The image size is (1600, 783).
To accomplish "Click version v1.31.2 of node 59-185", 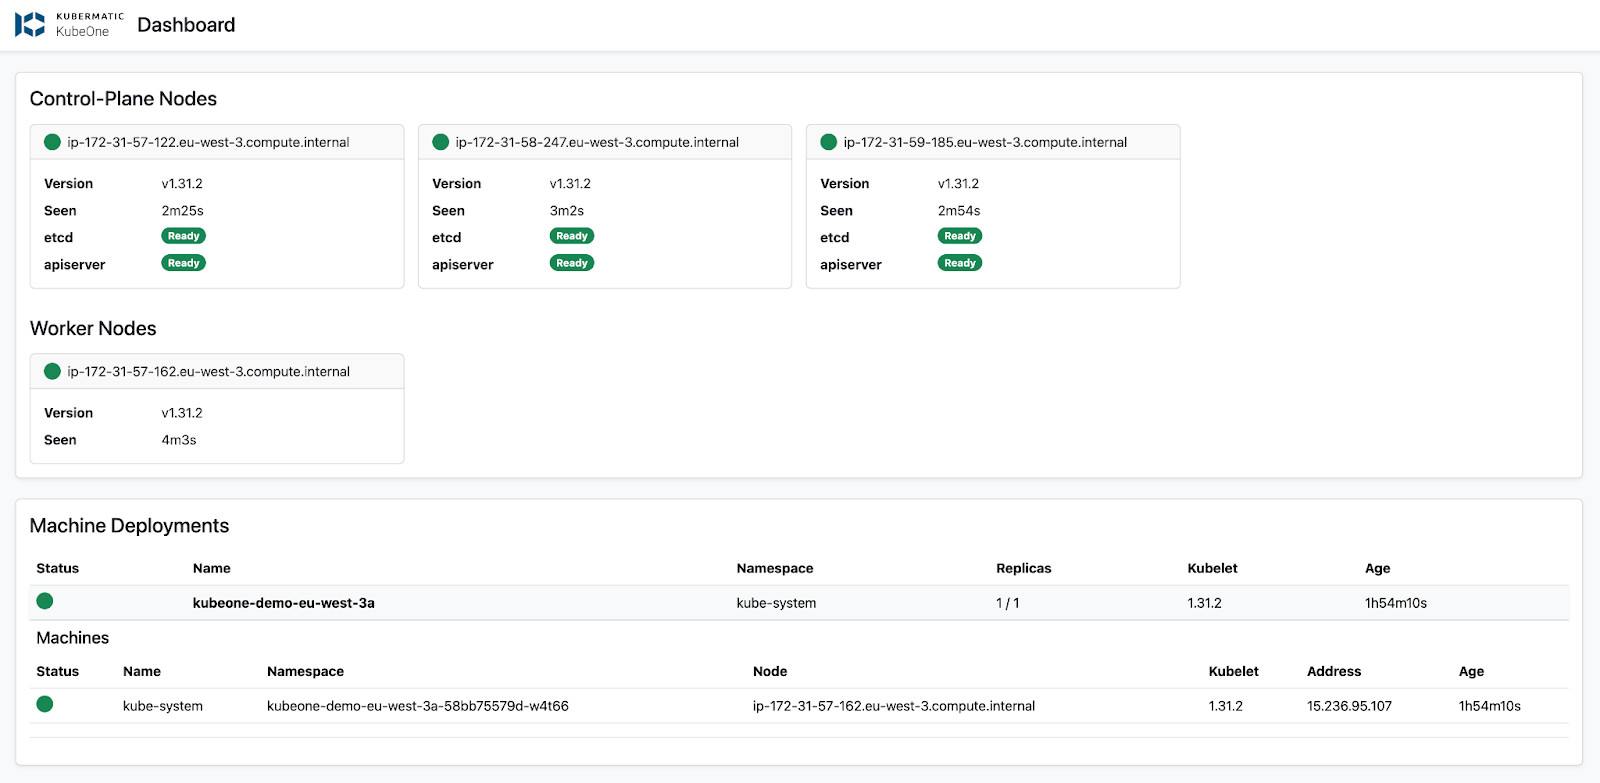I will 958,184.
